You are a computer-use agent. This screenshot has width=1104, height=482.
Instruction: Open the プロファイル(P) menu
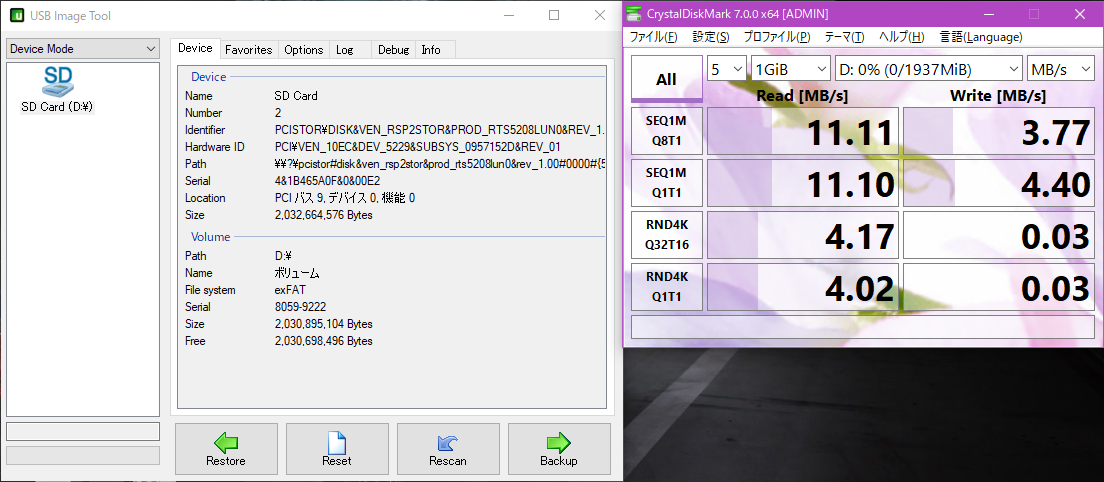pyautogui.click(x=777, y=37)
